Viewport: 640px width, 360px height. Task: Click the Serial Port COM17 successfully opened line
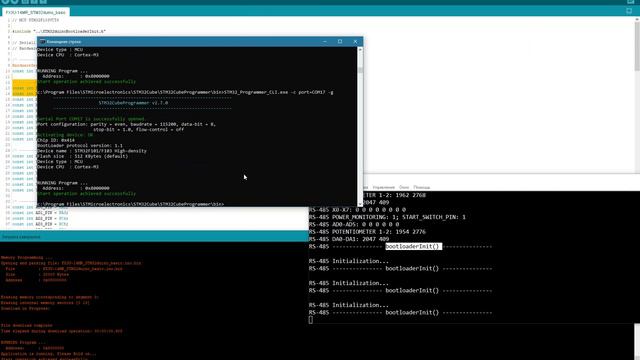91,119
